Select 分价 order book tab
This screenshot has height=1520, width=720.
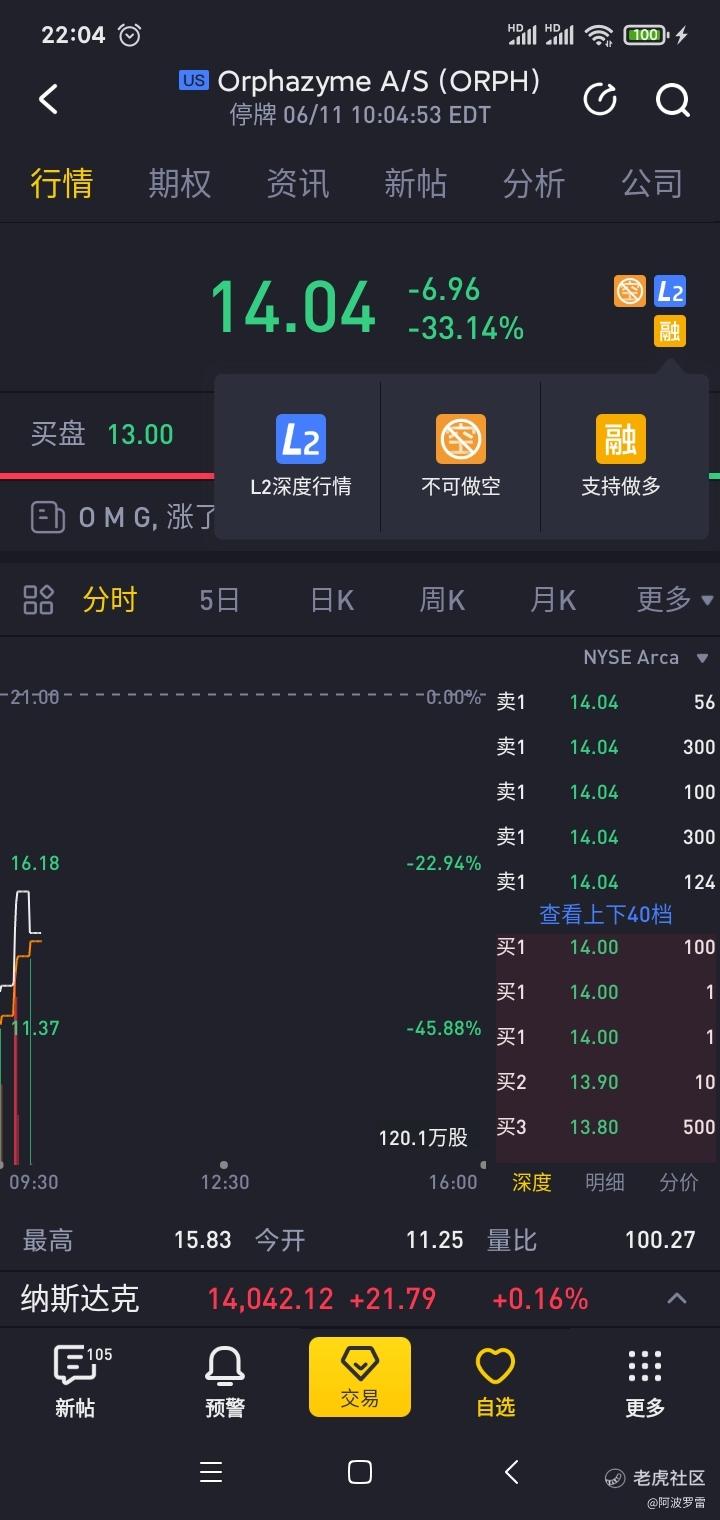point(679,1182)
